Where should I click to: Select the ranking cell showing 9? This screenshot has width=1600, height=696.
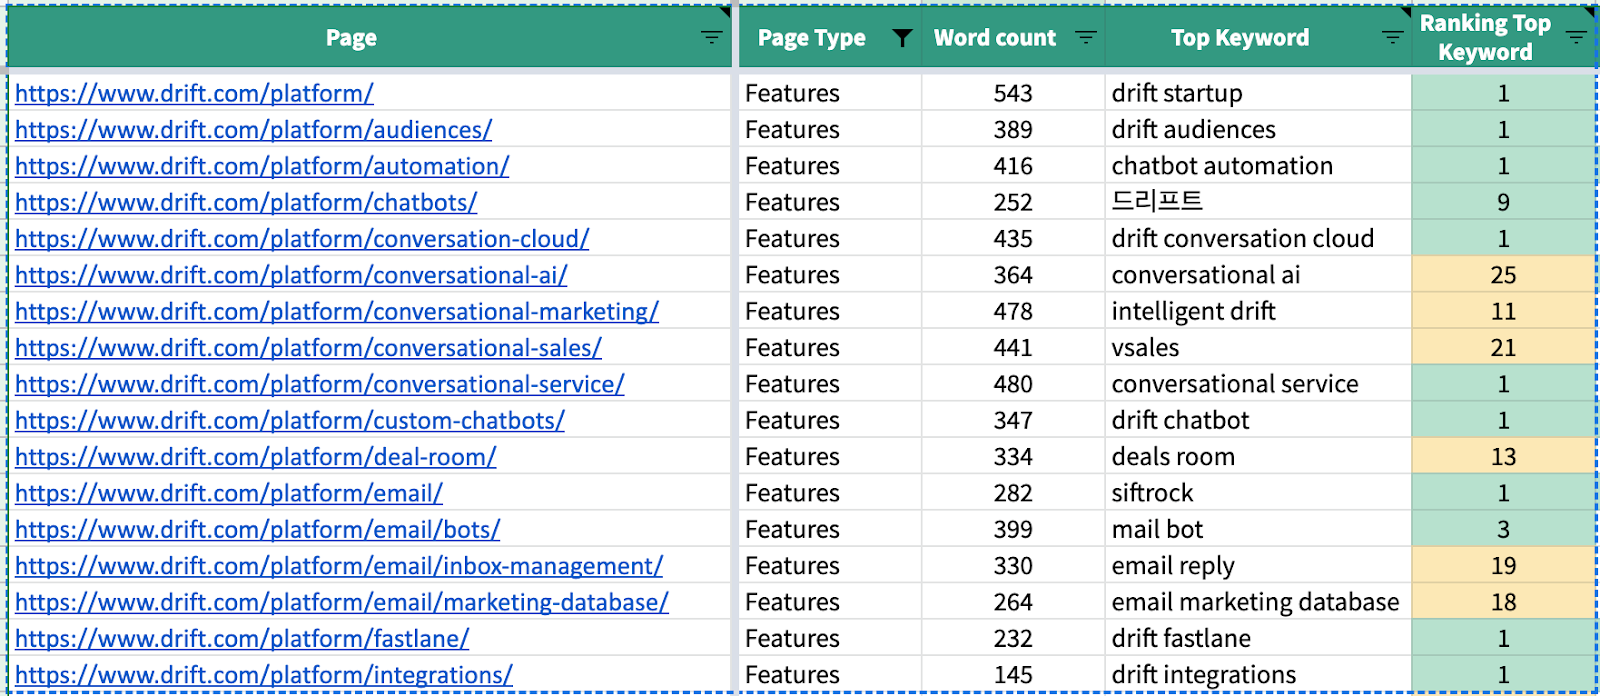point(1503,202)
